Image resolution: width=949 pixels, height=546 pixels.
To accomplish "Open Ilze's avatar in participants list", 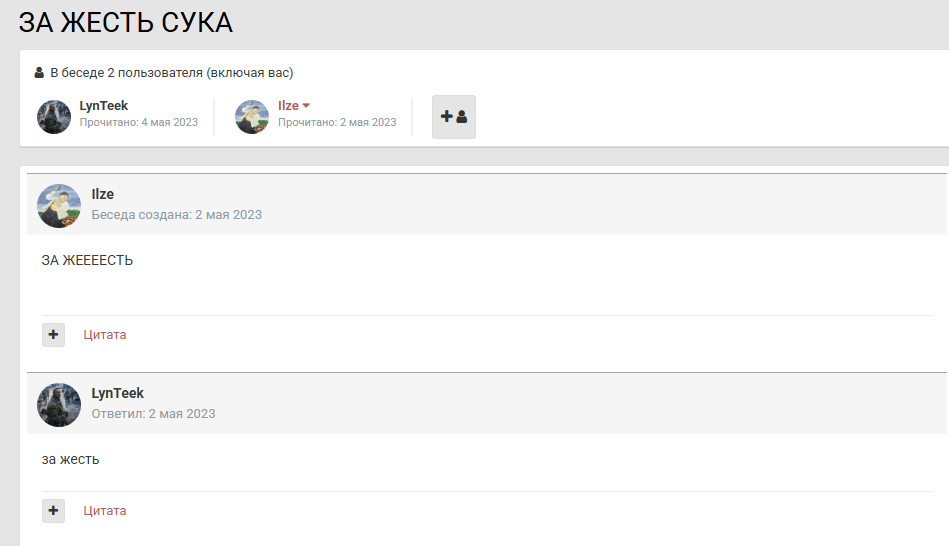I will pos(252,117).
